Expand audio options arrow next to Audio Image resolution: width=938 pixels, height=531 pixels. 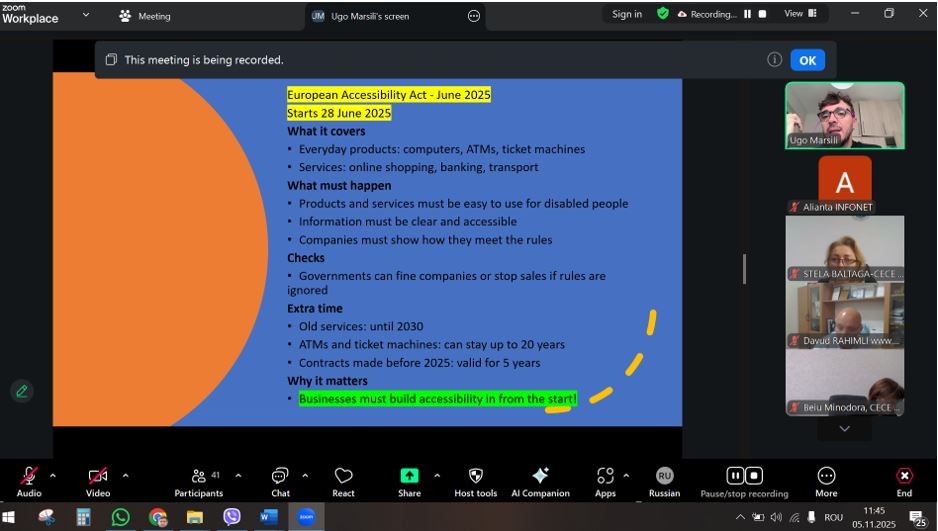[53, 475]
